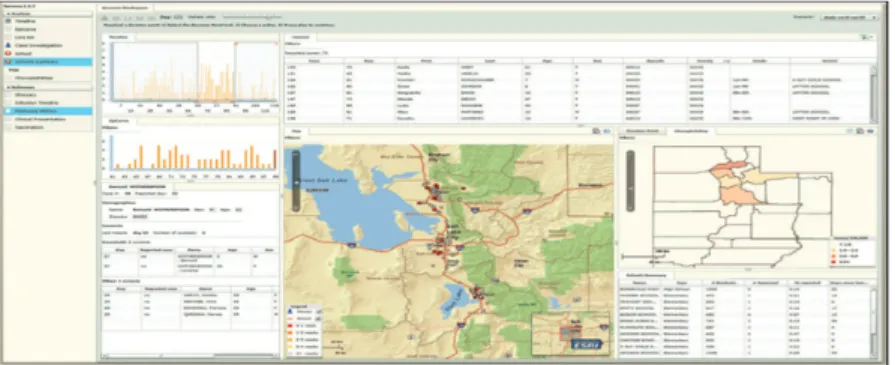The width and height of the screenshot is (895, 365).
Task: Select the EpiCurve chart tab
Action: point(119,121)
